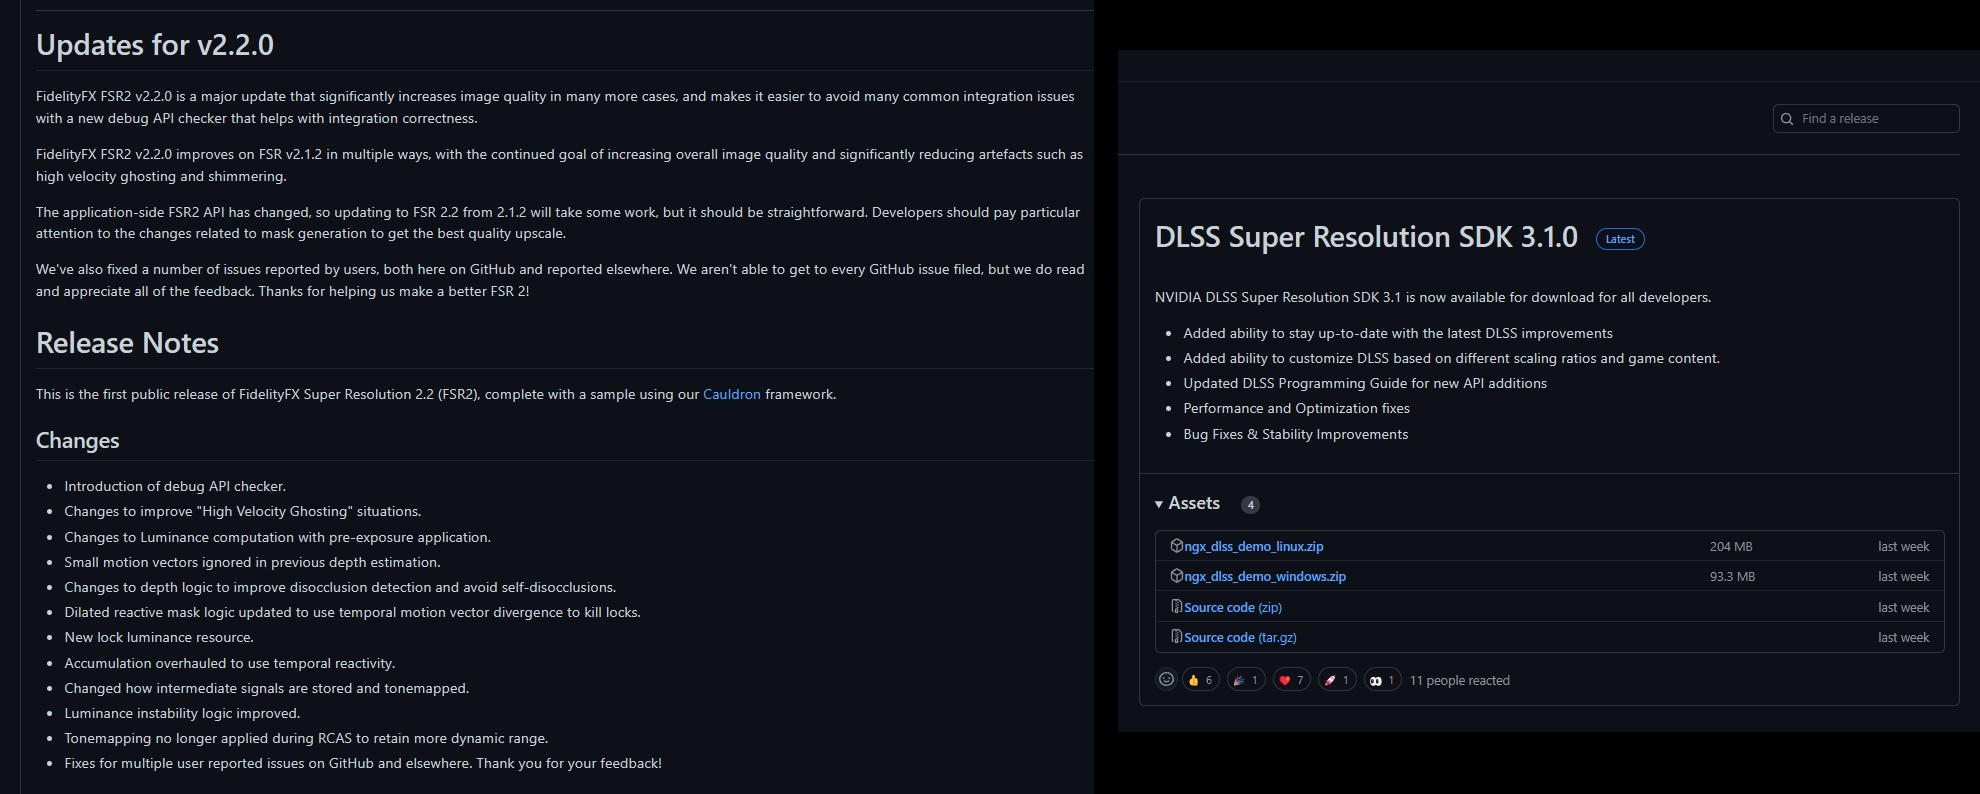Screen dimensions: 1980x794
Task: Download ngx_dlss_demo_linux.zip
Action: pyautogui.click(x=1254, y=546)
